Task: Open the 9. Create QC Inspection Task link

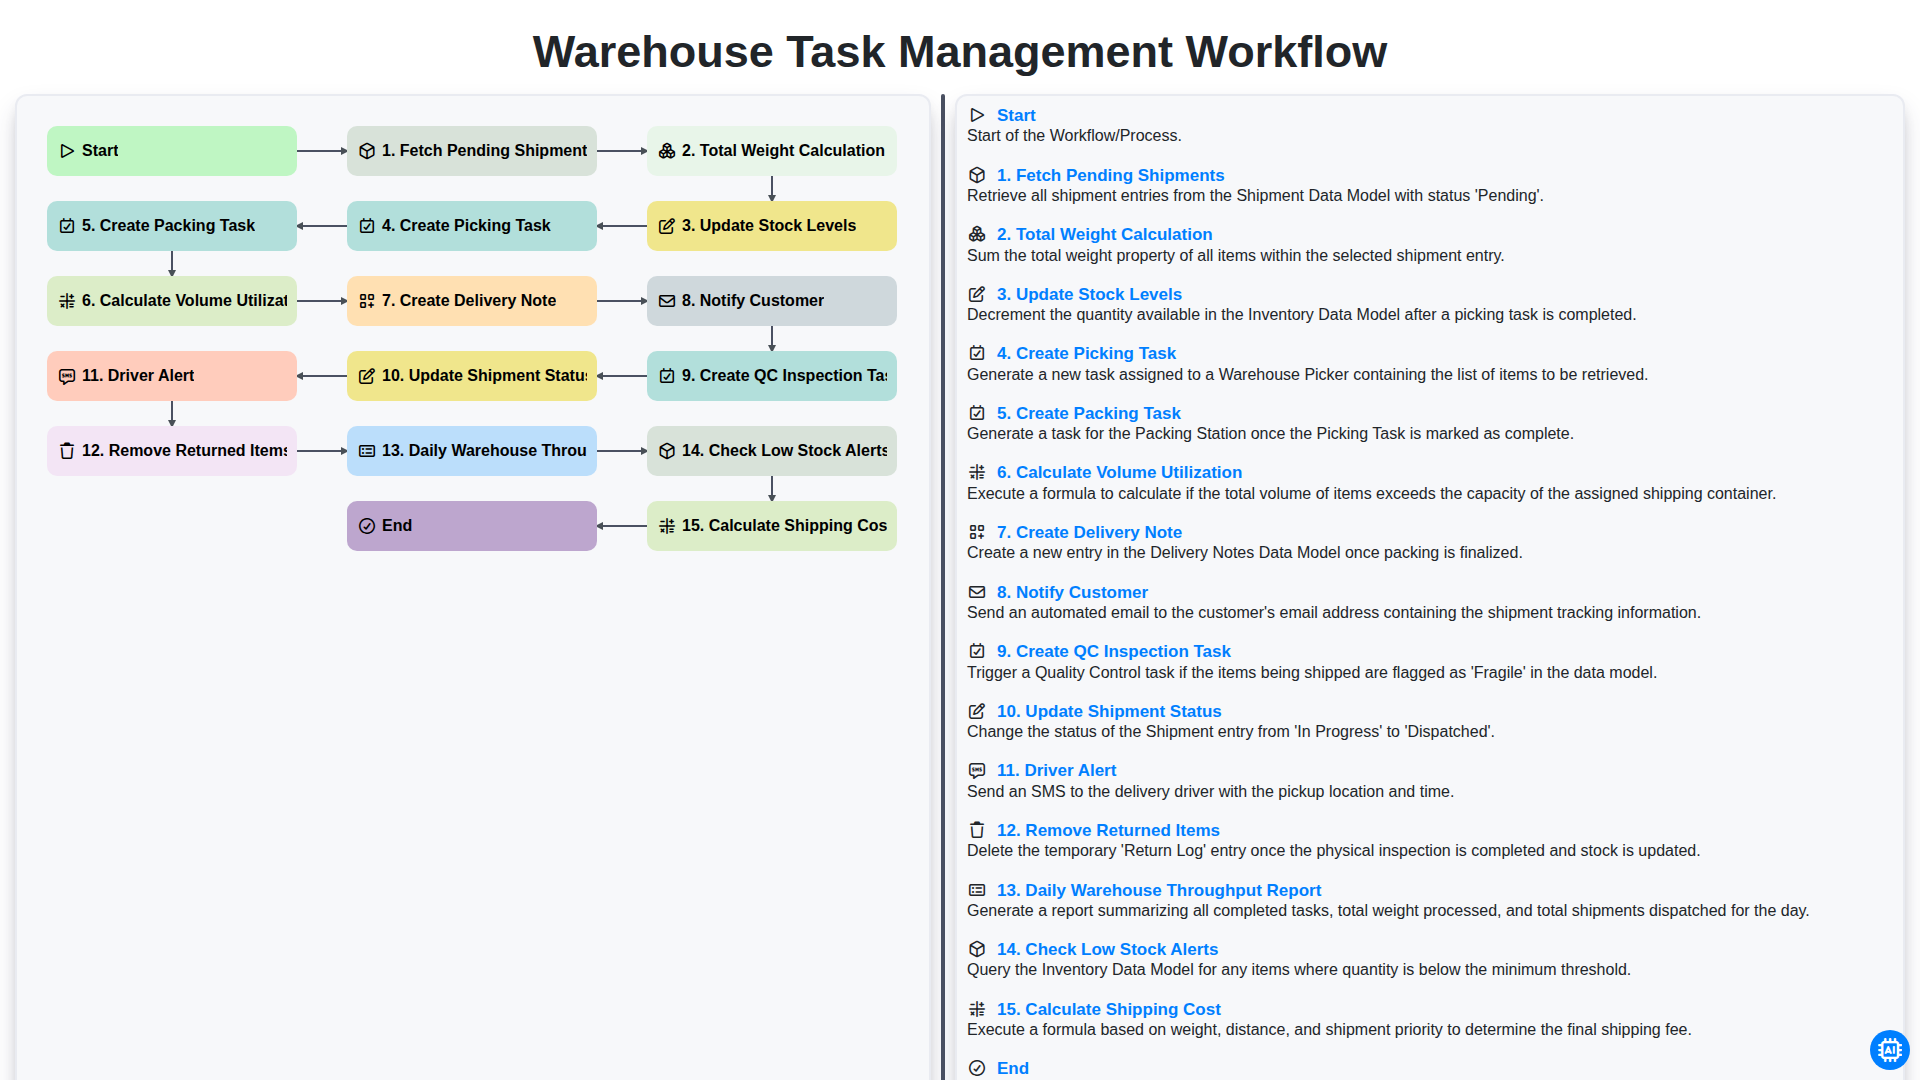Action: tap(1114, 651)
